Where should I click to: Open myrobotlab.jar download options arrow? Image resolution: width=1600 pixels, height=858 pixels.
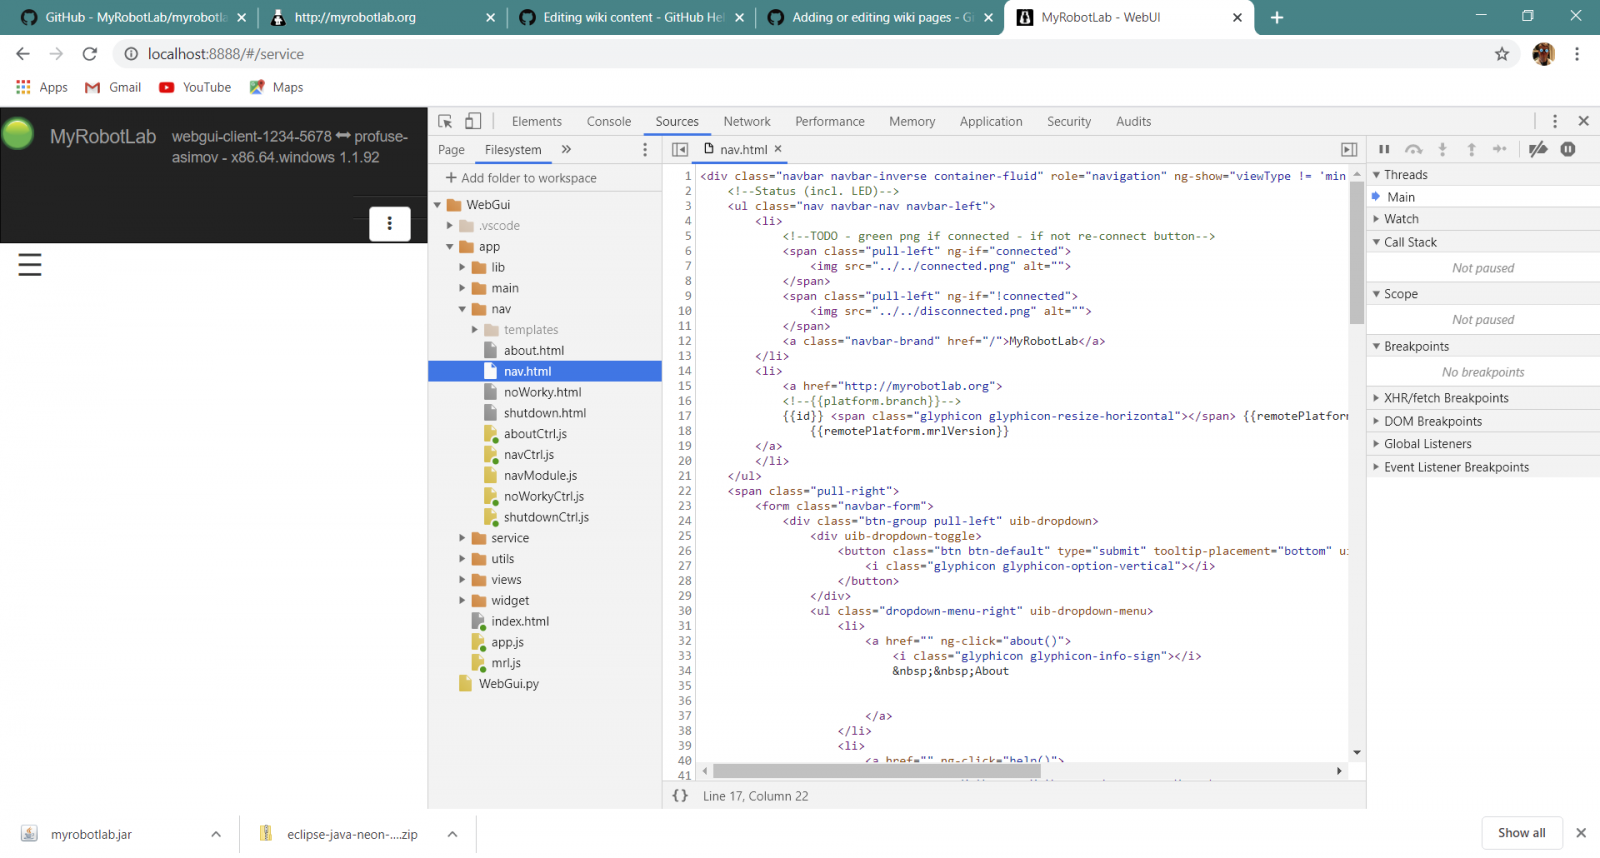(x=216, y=834)
